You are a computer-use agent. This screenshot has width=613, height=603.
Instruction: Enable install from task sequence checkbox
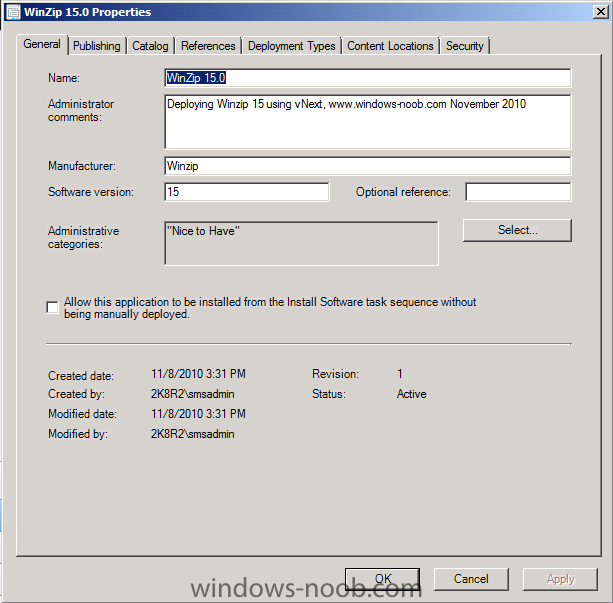coord(52,307)
